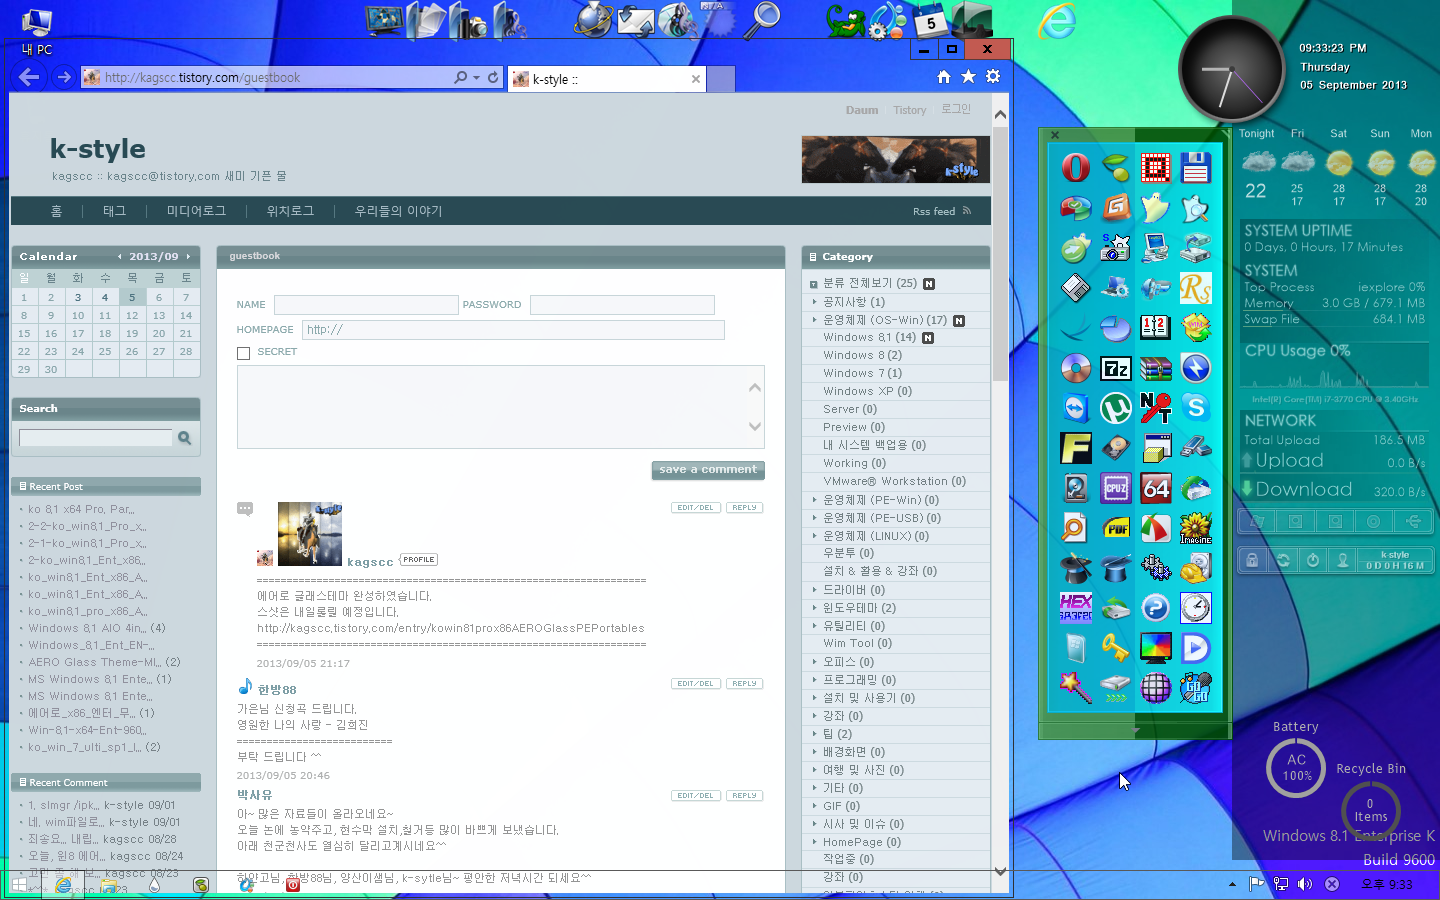Open the WinRAR books icon
Image resolution: width=1440 pixels, height=900 pixels.
[x=1155, y=368]
